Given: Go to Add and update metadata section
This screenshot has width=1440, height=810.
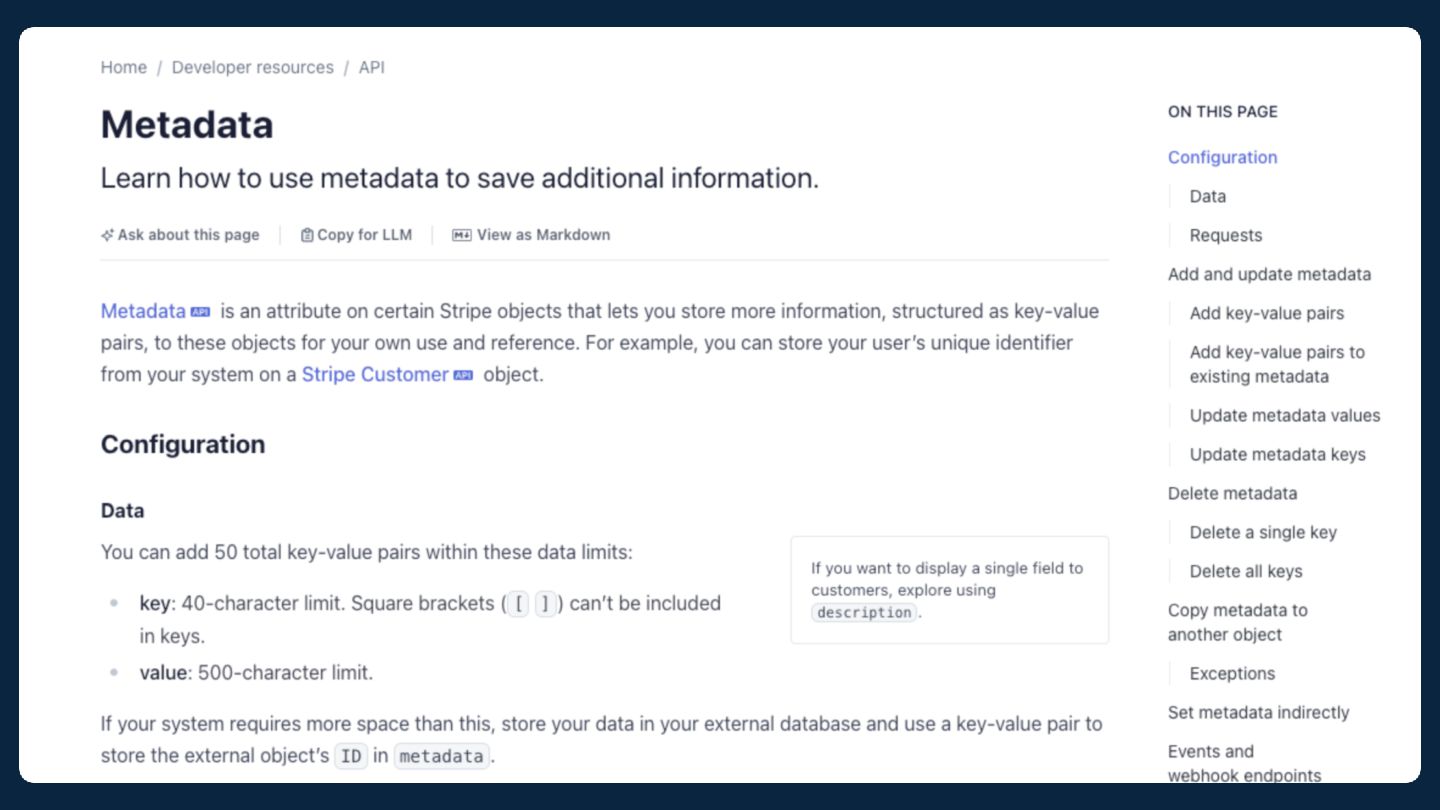Looking at the screenshot, I should [x=1269, y=274].
